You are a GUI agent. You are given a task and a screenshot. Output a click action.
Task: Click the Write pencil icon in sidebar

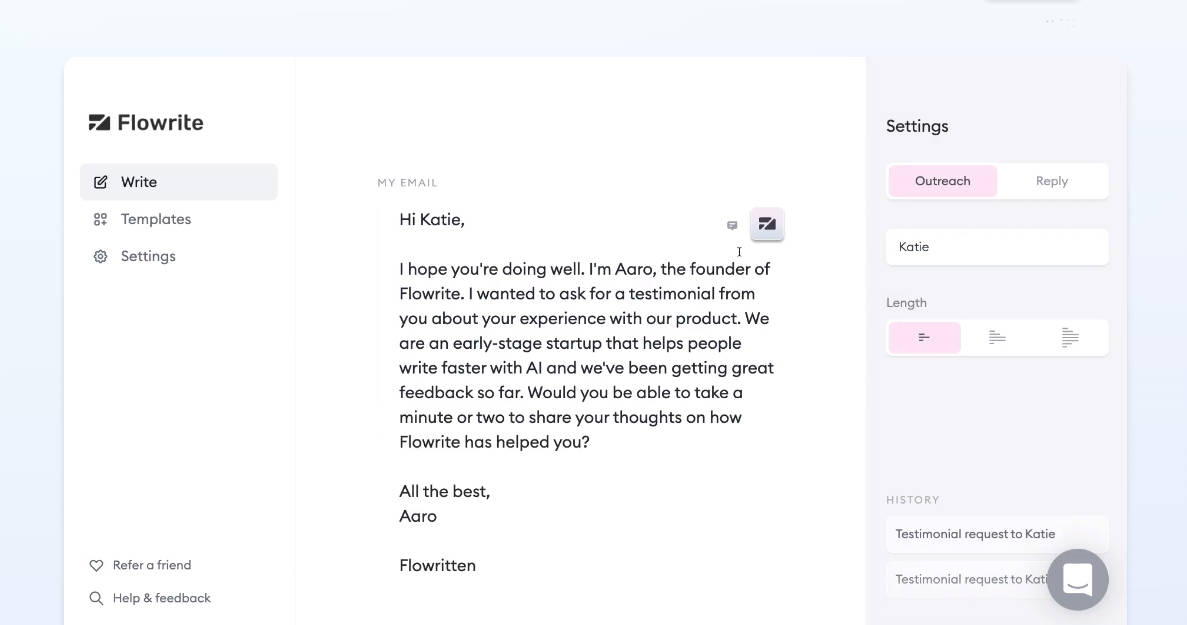(100, 182)
